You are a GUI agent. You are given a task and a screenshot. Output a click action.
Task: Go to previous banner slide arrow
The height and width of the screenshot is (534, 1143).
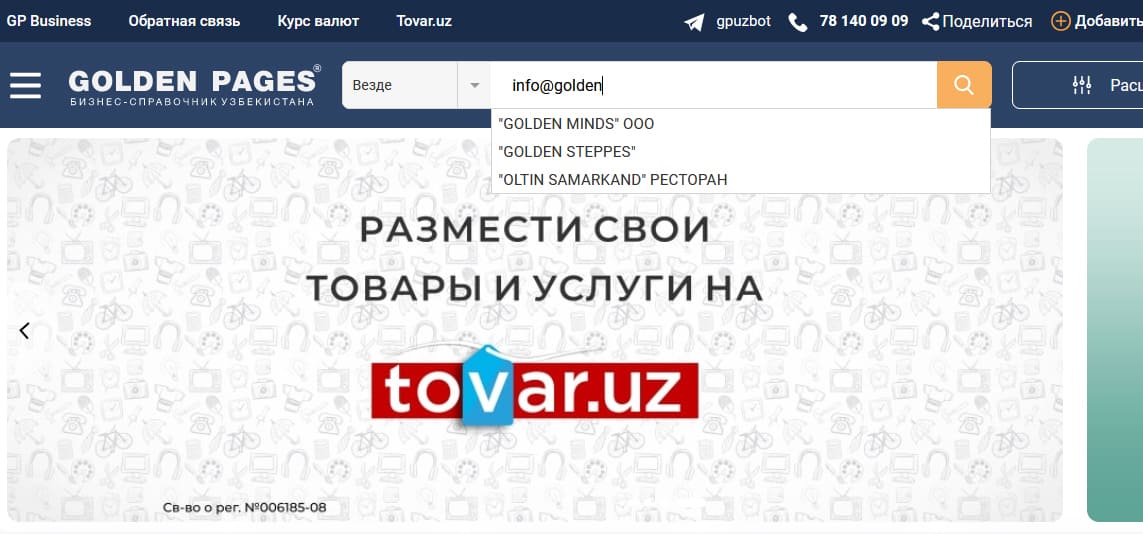point(24,331)
